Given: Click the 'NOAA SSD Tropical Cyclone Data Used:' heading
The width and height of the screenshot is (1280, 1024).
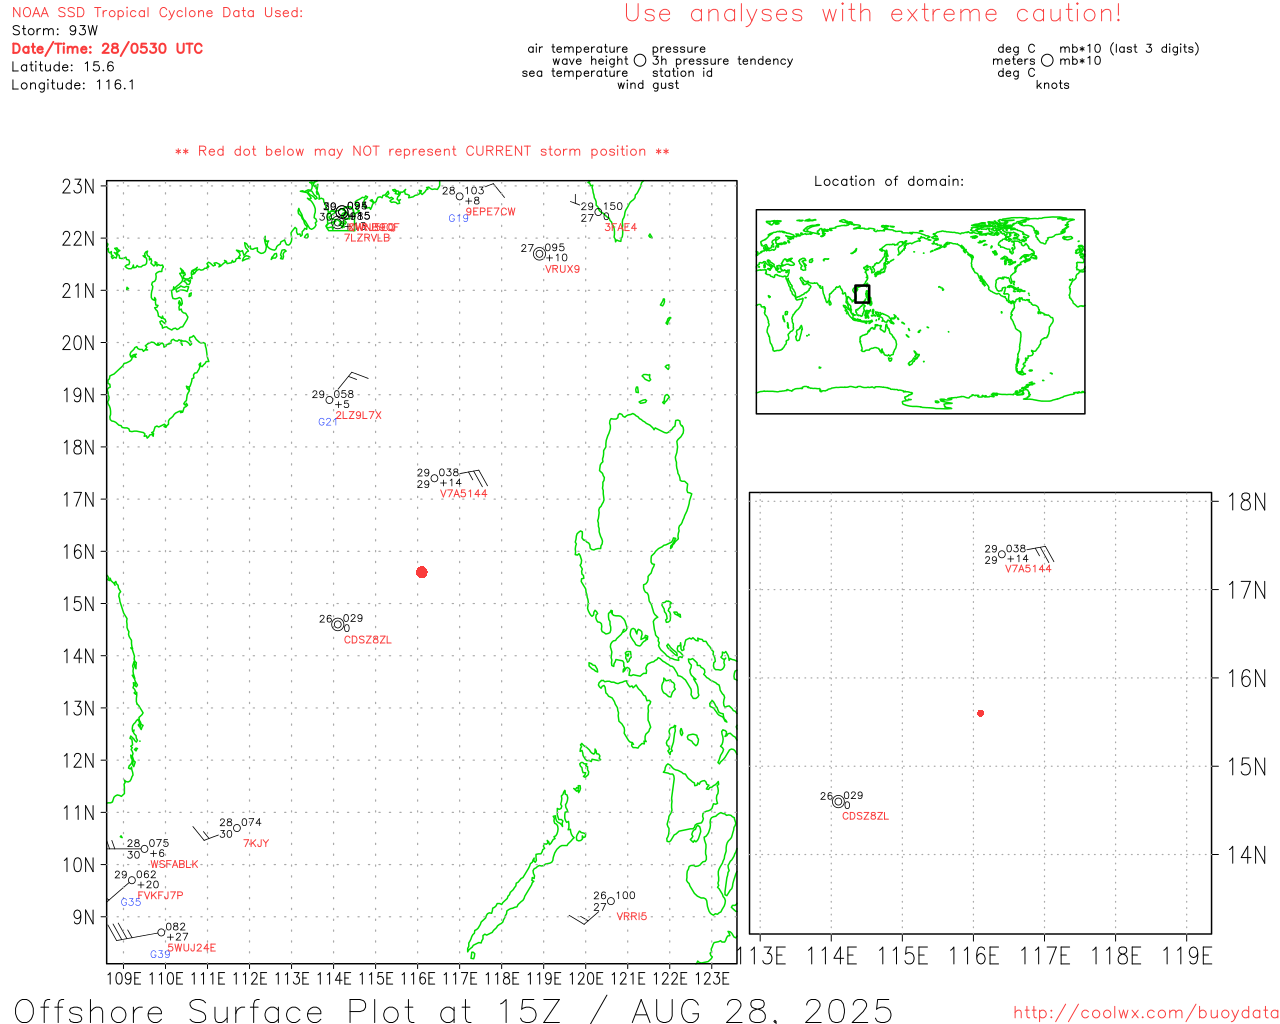Looking at the screenshot, I should click(157, 13).
